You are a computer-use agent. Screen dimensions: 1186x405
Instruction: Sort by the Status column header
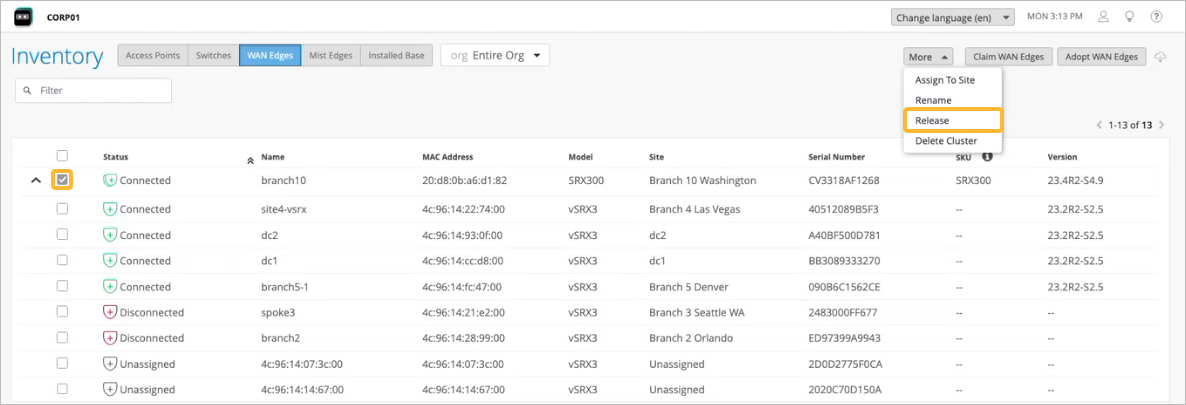point(116,157)
